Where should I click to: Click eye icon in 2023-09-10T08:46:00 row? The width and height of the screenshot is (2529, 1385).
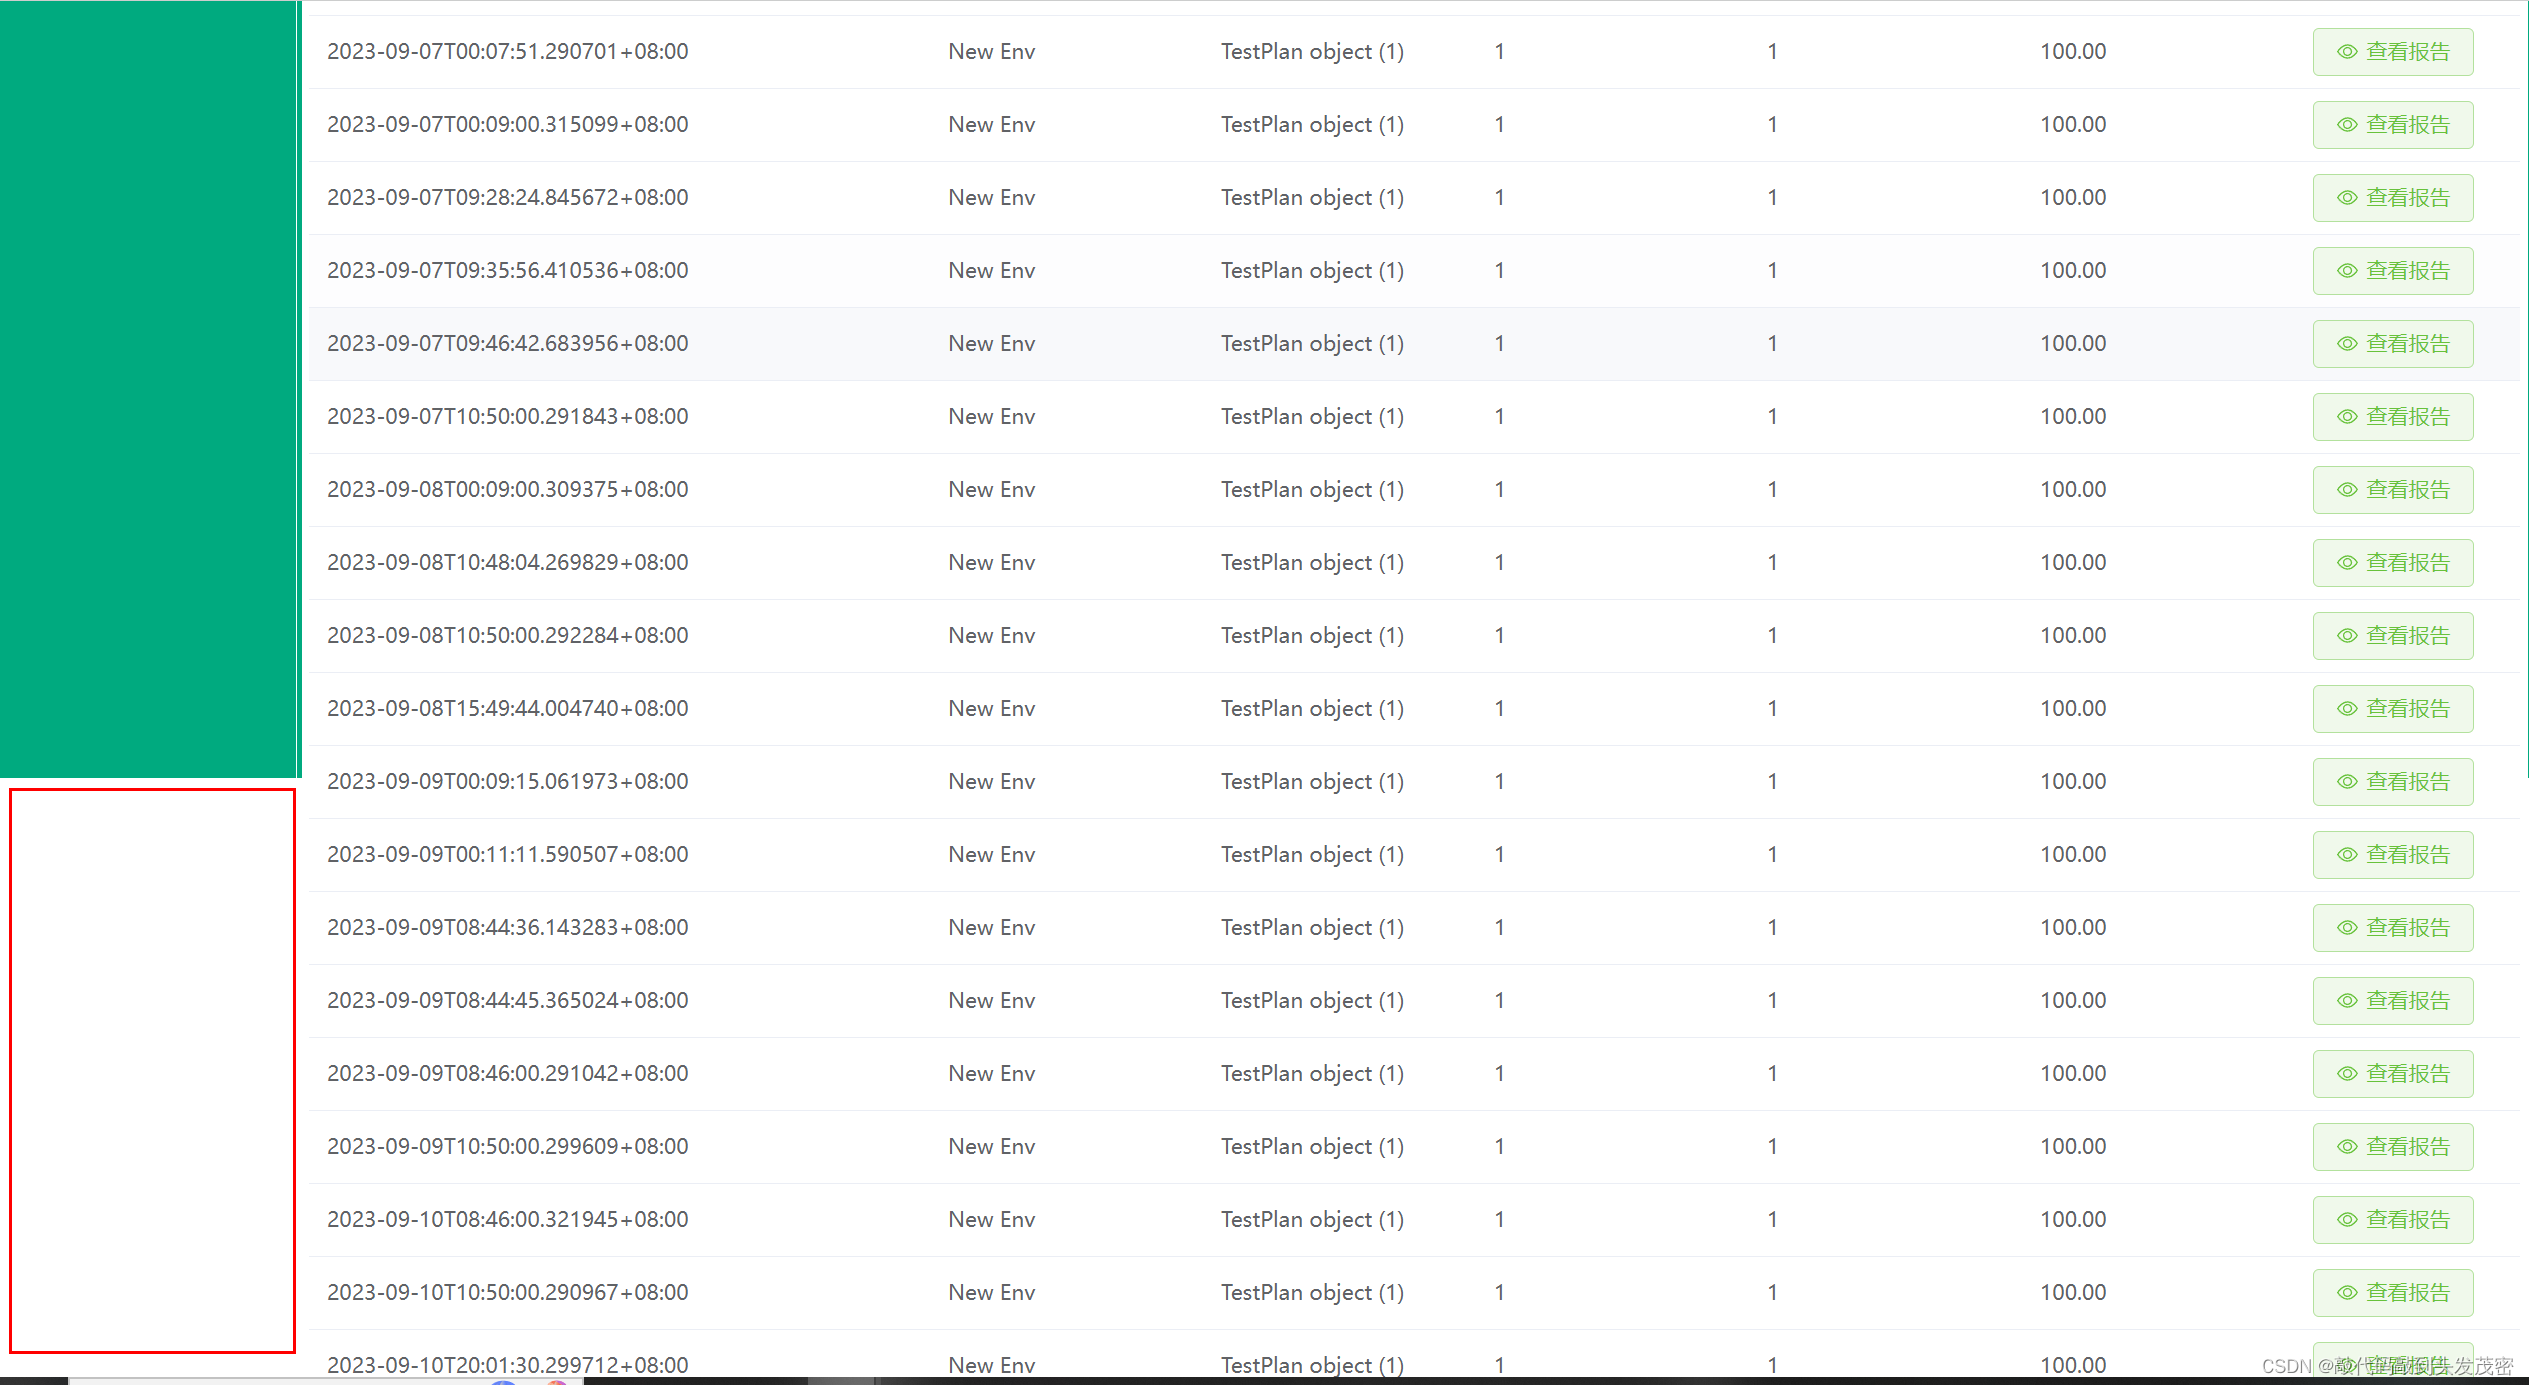coord(2347,1220)
